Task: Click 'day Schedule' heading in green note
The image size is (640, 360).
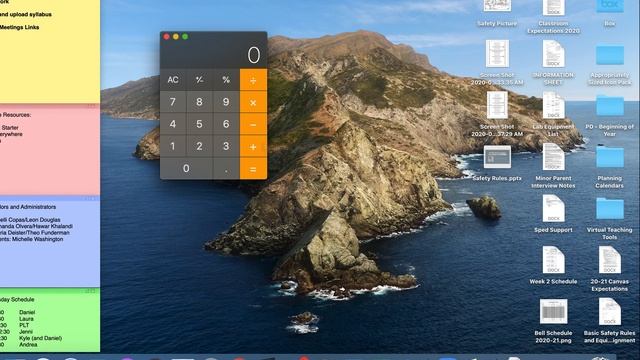Action: [x=18, y=300]
